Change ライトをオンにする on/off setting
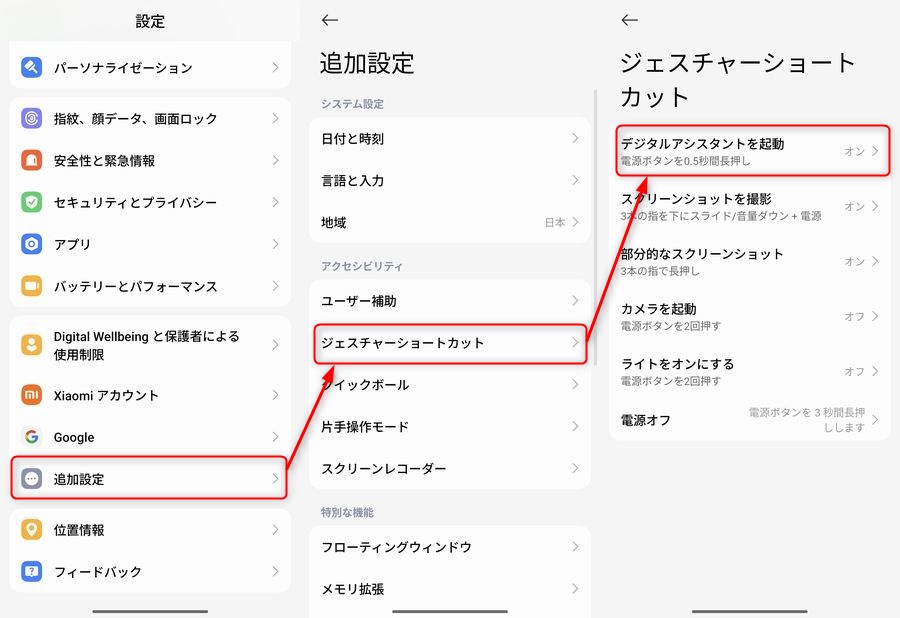 pyautogui.click(x=860, y=371)
